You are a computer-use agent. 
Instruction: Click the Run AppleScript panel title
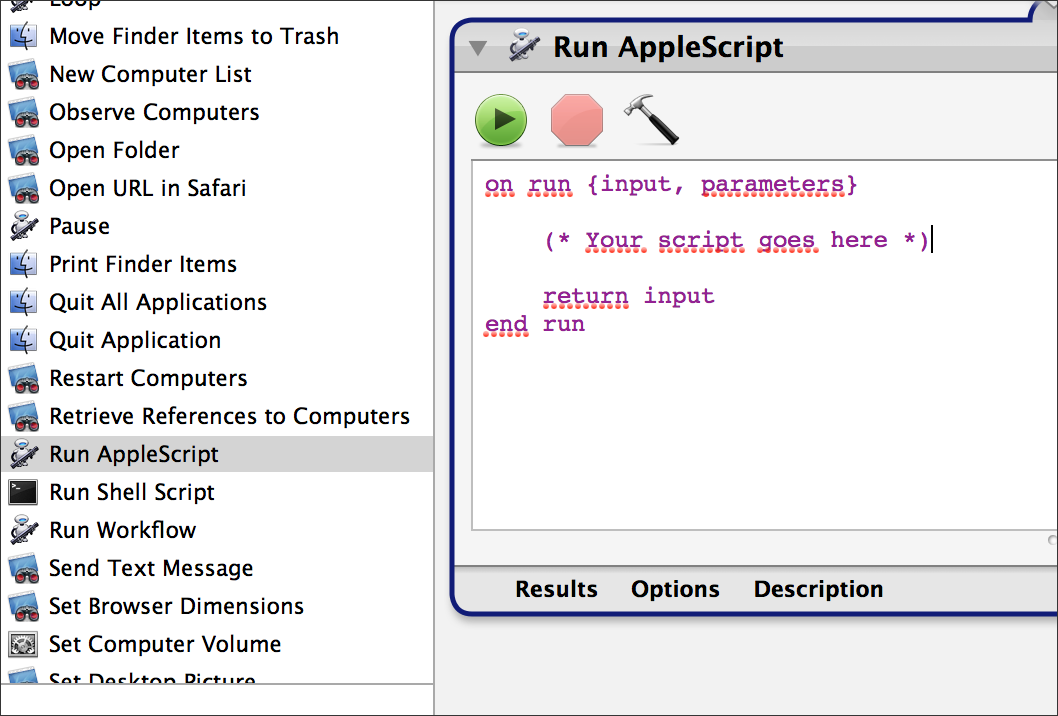click(x=668, y=47)
